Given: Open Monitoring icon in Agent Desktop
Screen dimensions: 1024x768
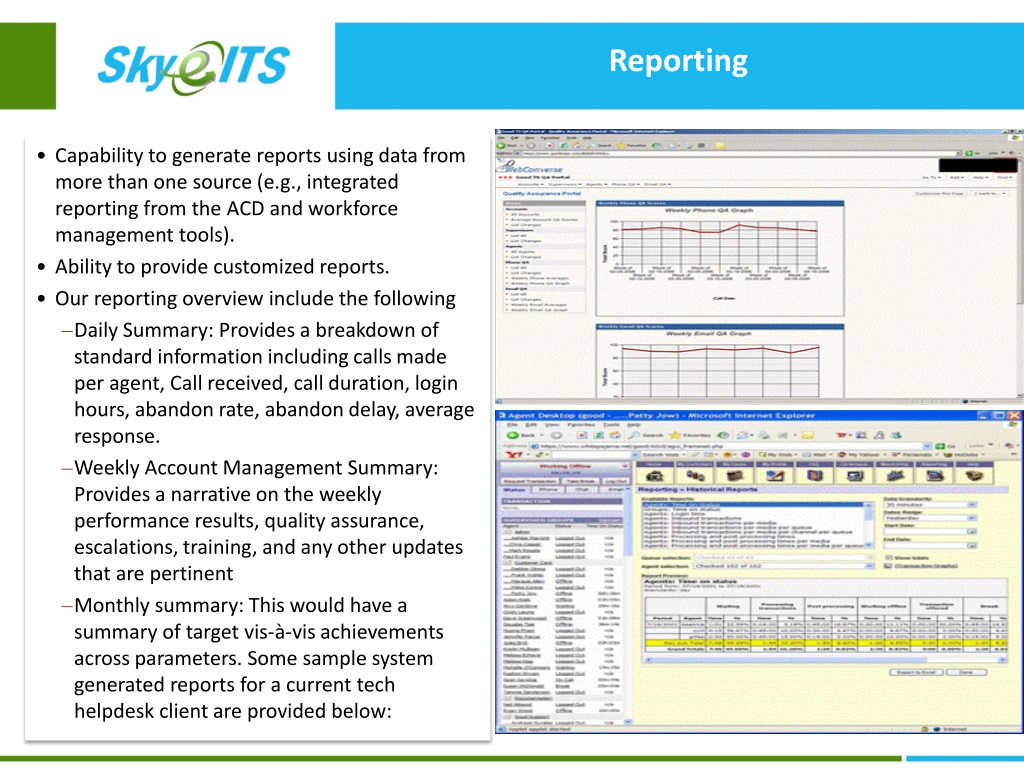Looking at the screenshot, I should [895, 475].
